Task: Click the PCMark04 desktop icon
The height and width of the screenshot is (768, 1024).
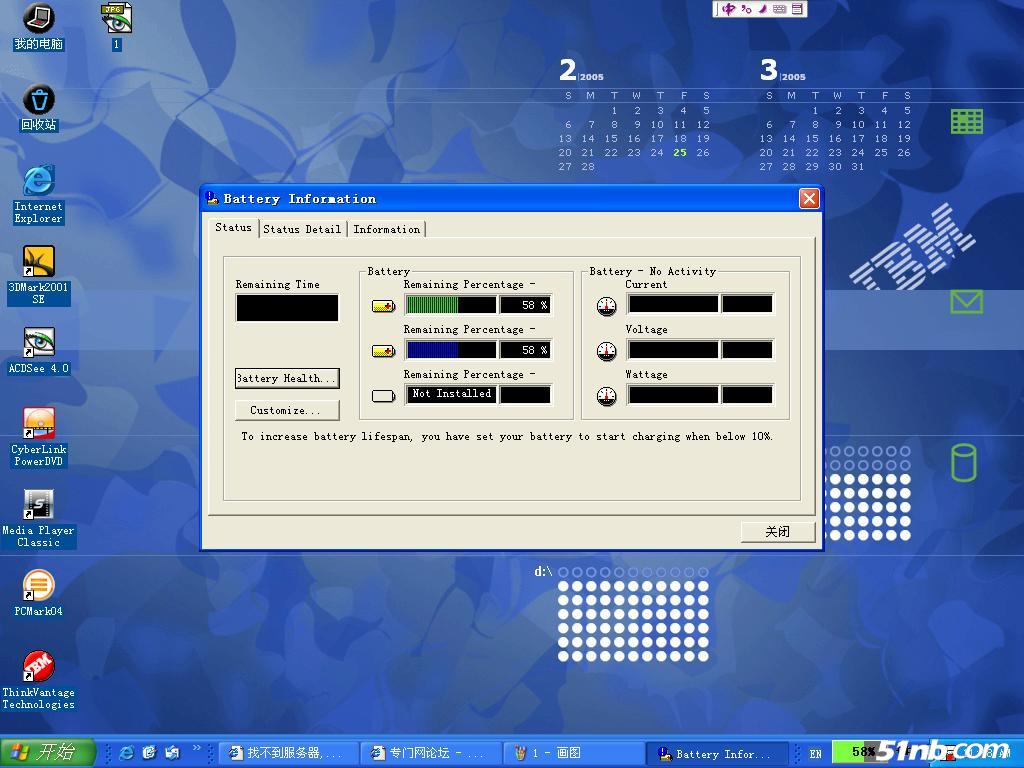Action: (38, 586)
